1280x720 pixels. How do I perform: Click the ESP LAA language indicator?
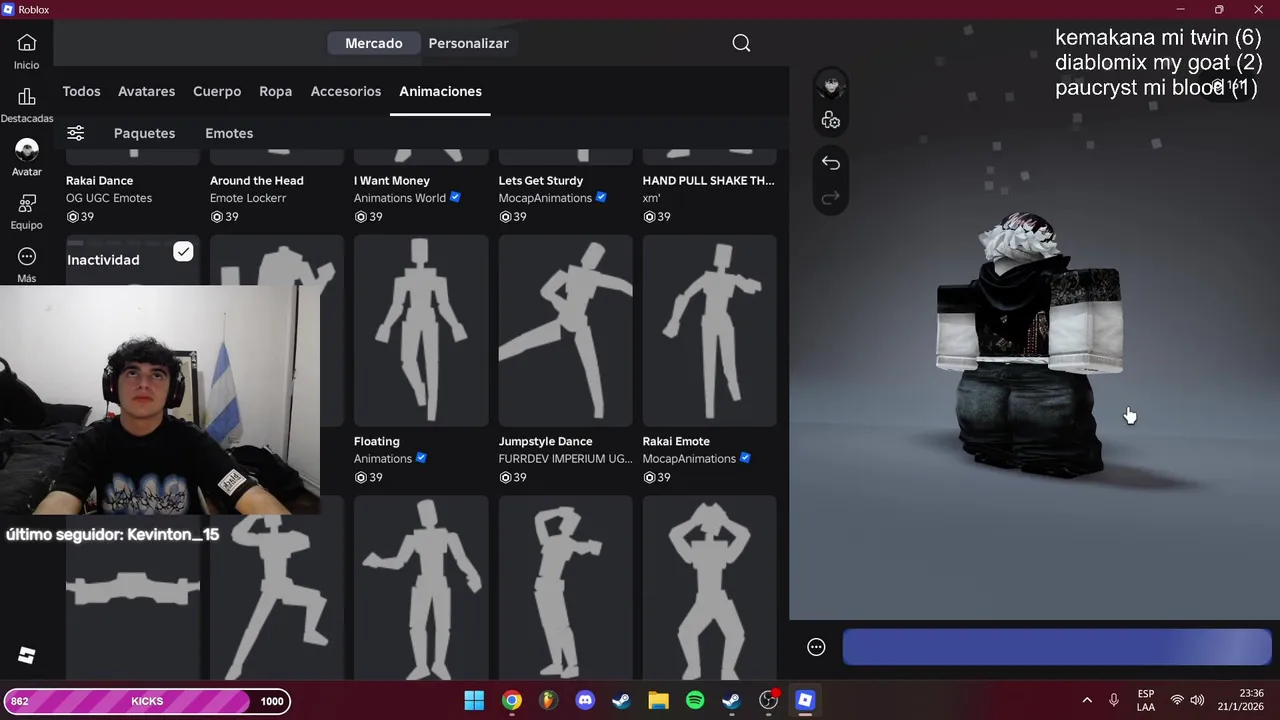point(1146,701)
